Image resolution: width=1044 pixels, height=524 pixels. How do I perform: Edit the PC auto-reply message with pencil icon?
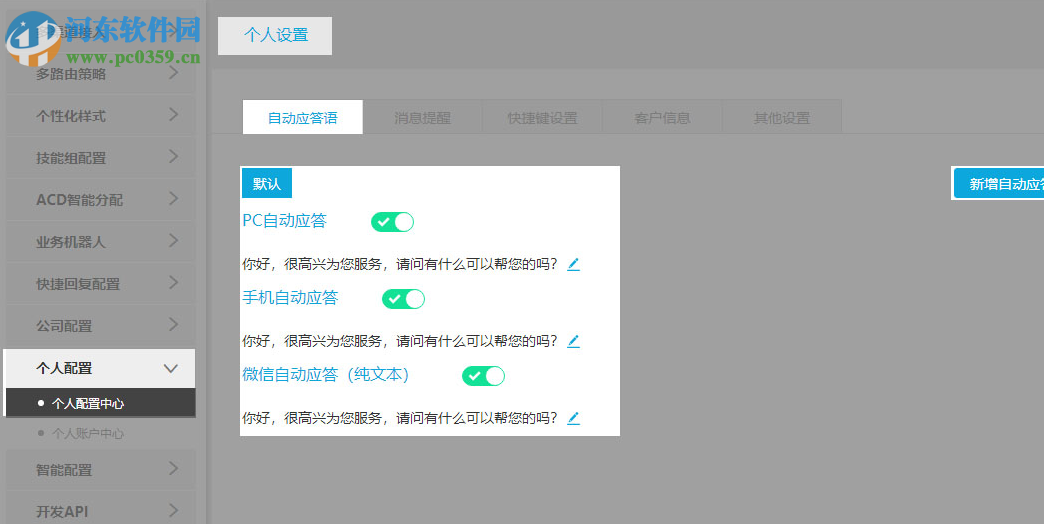tap(573, 264)
